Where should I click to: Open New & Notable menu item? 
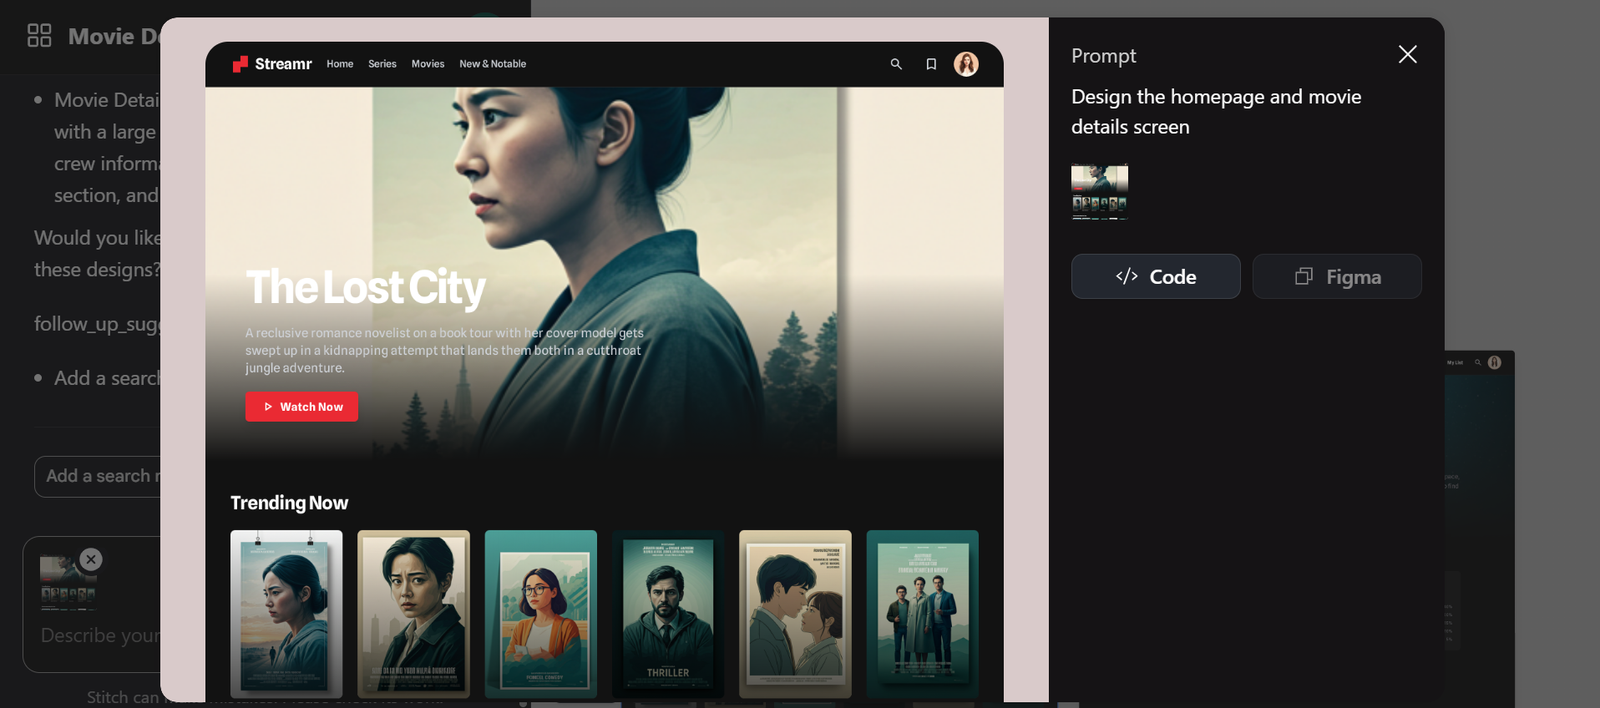(x=492, y=64)
